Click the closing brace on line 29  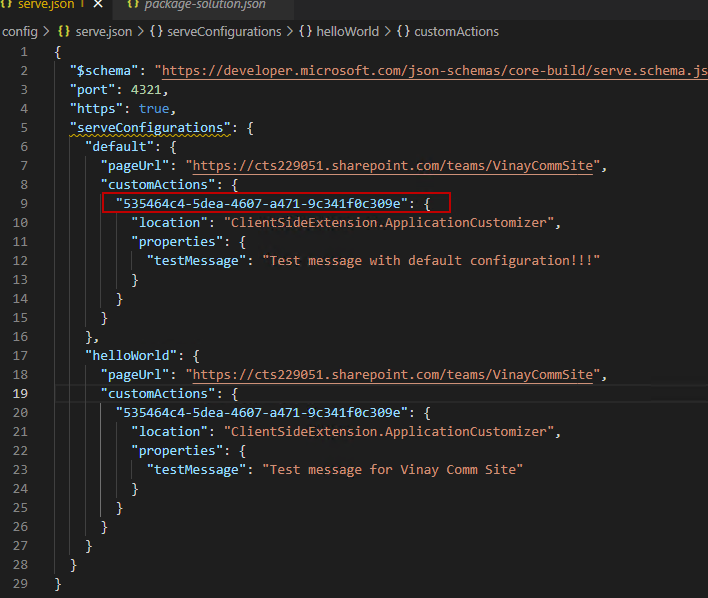coord(57,584)
